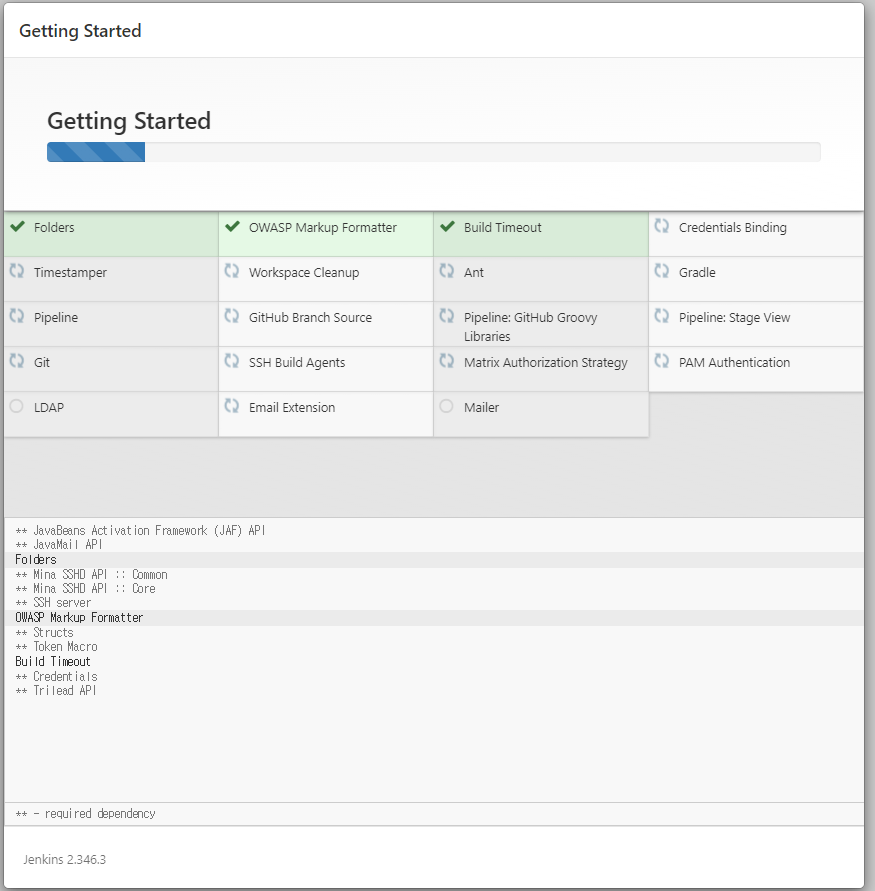Click the pending circle icon next to Mailer
Image resolution: width=875 pixels, height=891 pixels.
447,406
